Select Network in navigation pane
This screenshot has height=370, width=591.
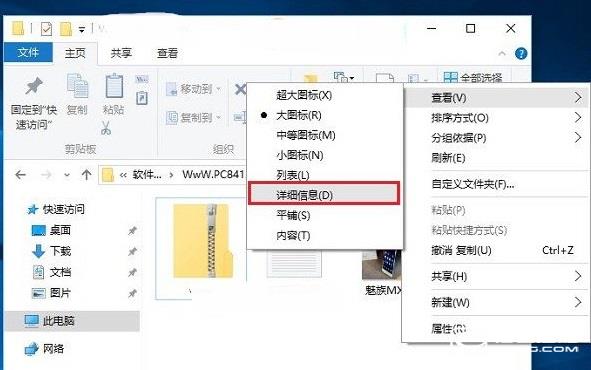pyautogui.click(x=44, y=349)
